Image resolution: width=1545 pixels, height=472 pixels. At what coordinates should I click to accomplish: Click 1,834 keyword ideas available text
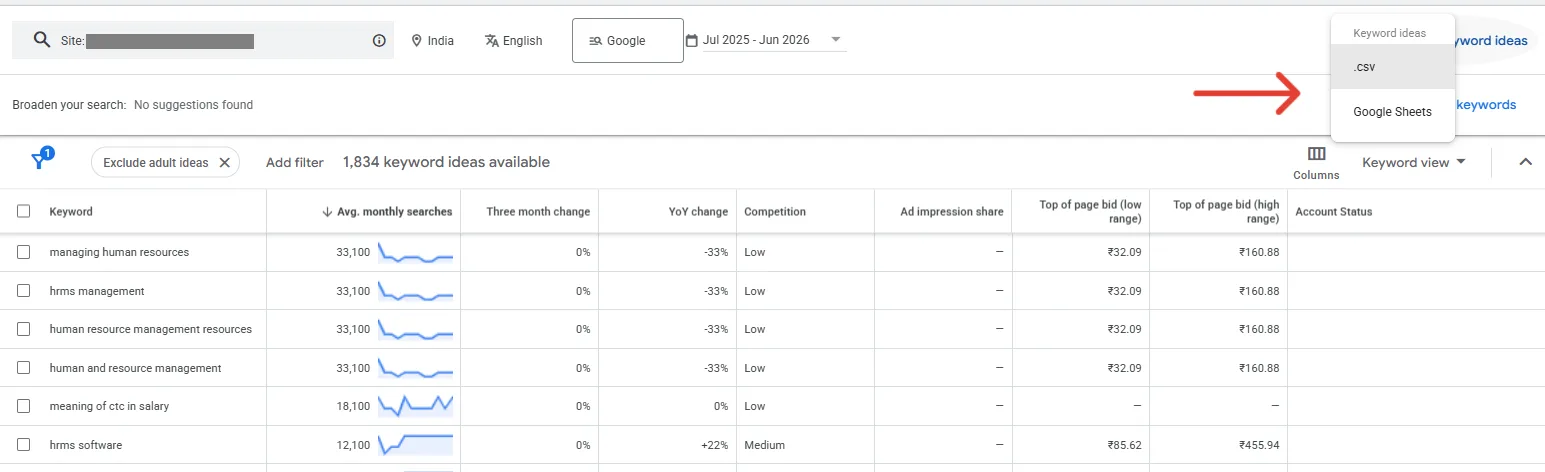[446, 162]
